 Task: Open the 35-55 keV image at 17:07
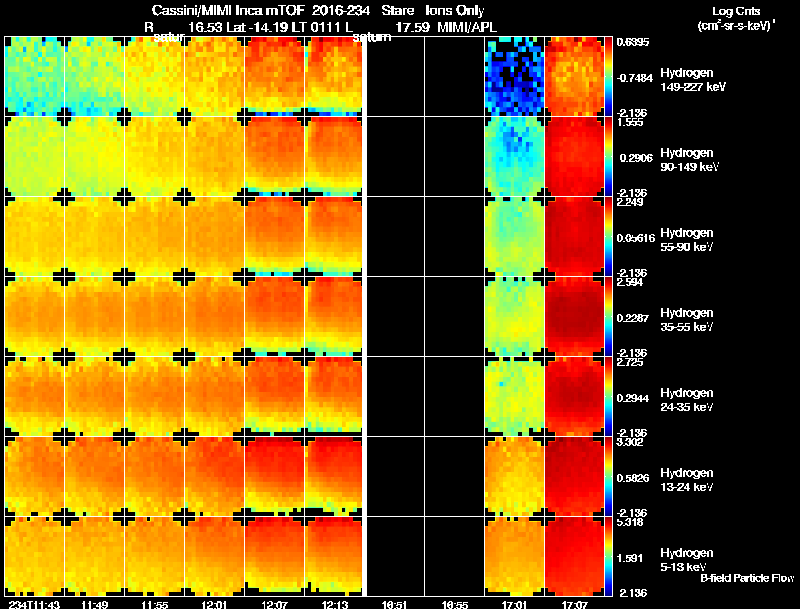[574, 317]
